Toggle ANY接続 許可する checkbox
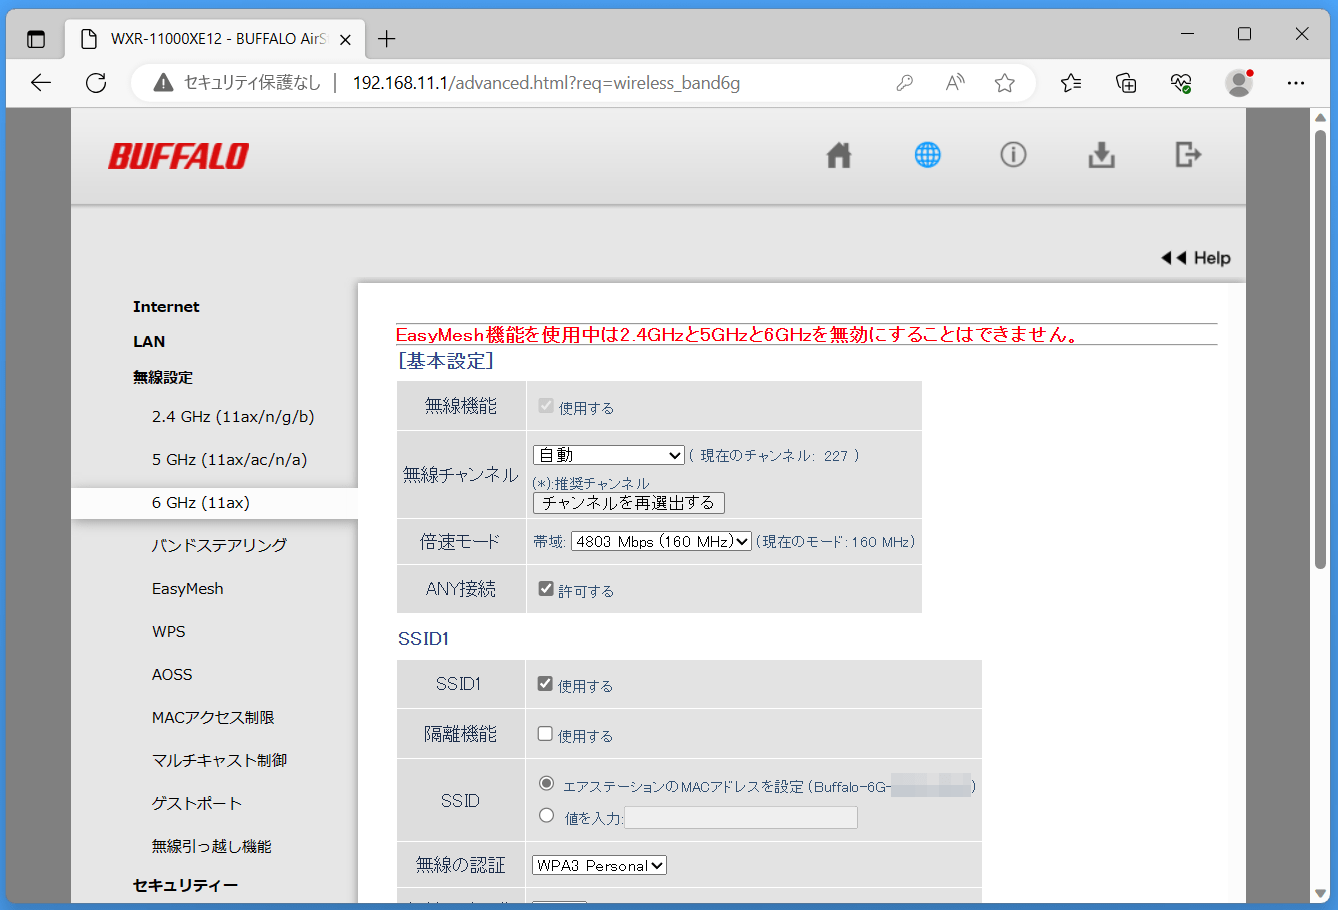 546,589
